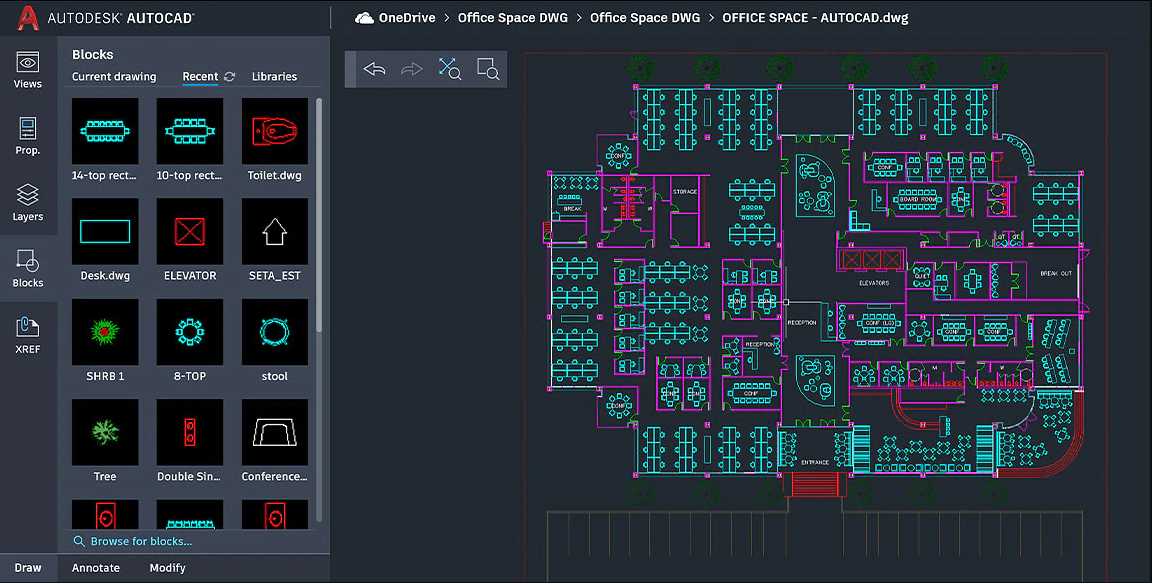
Task: Open the XREF panel
Action: pos(28,334)
